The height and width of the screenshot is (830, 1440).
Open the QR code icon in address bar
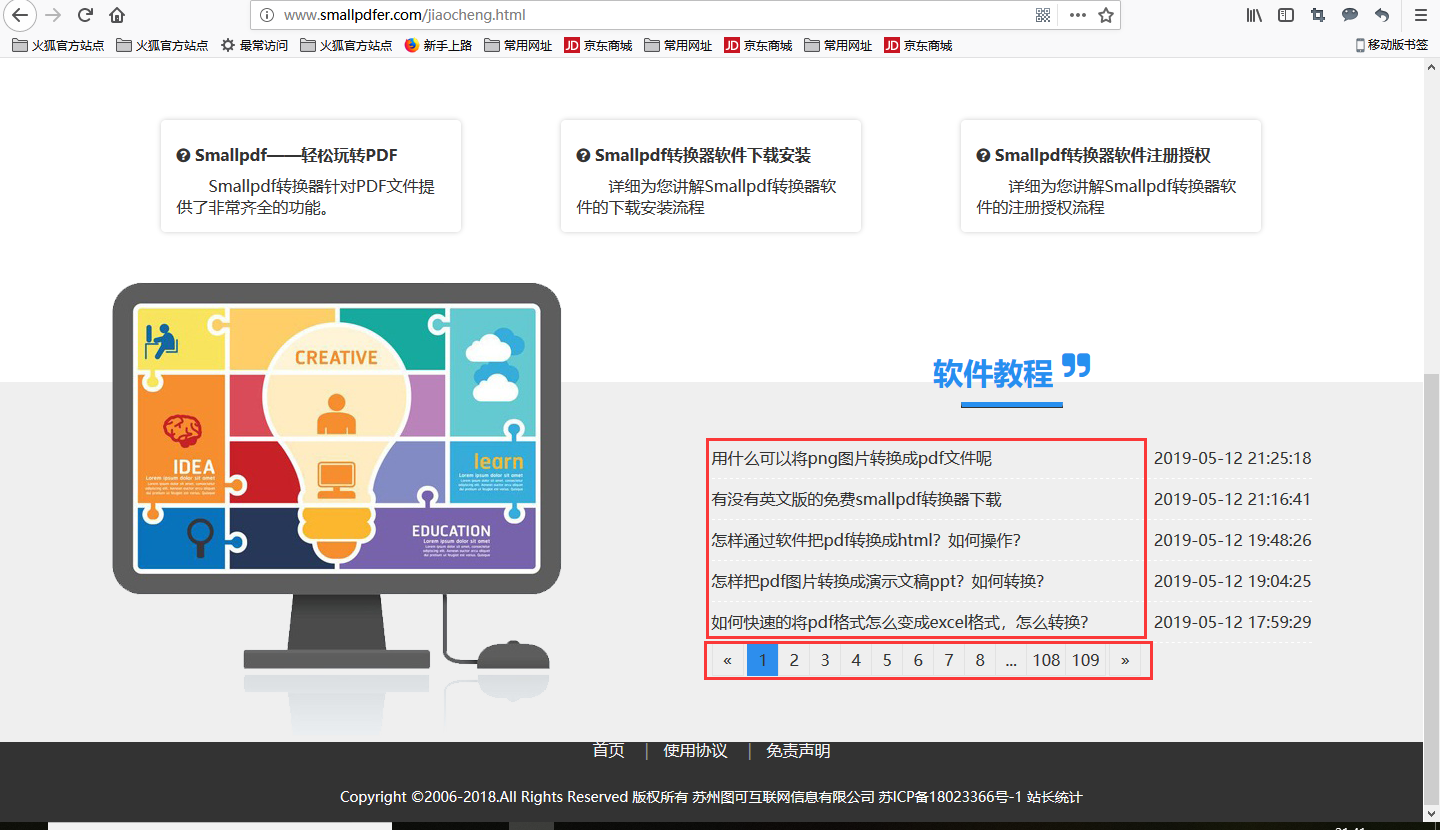point(1043,15)
